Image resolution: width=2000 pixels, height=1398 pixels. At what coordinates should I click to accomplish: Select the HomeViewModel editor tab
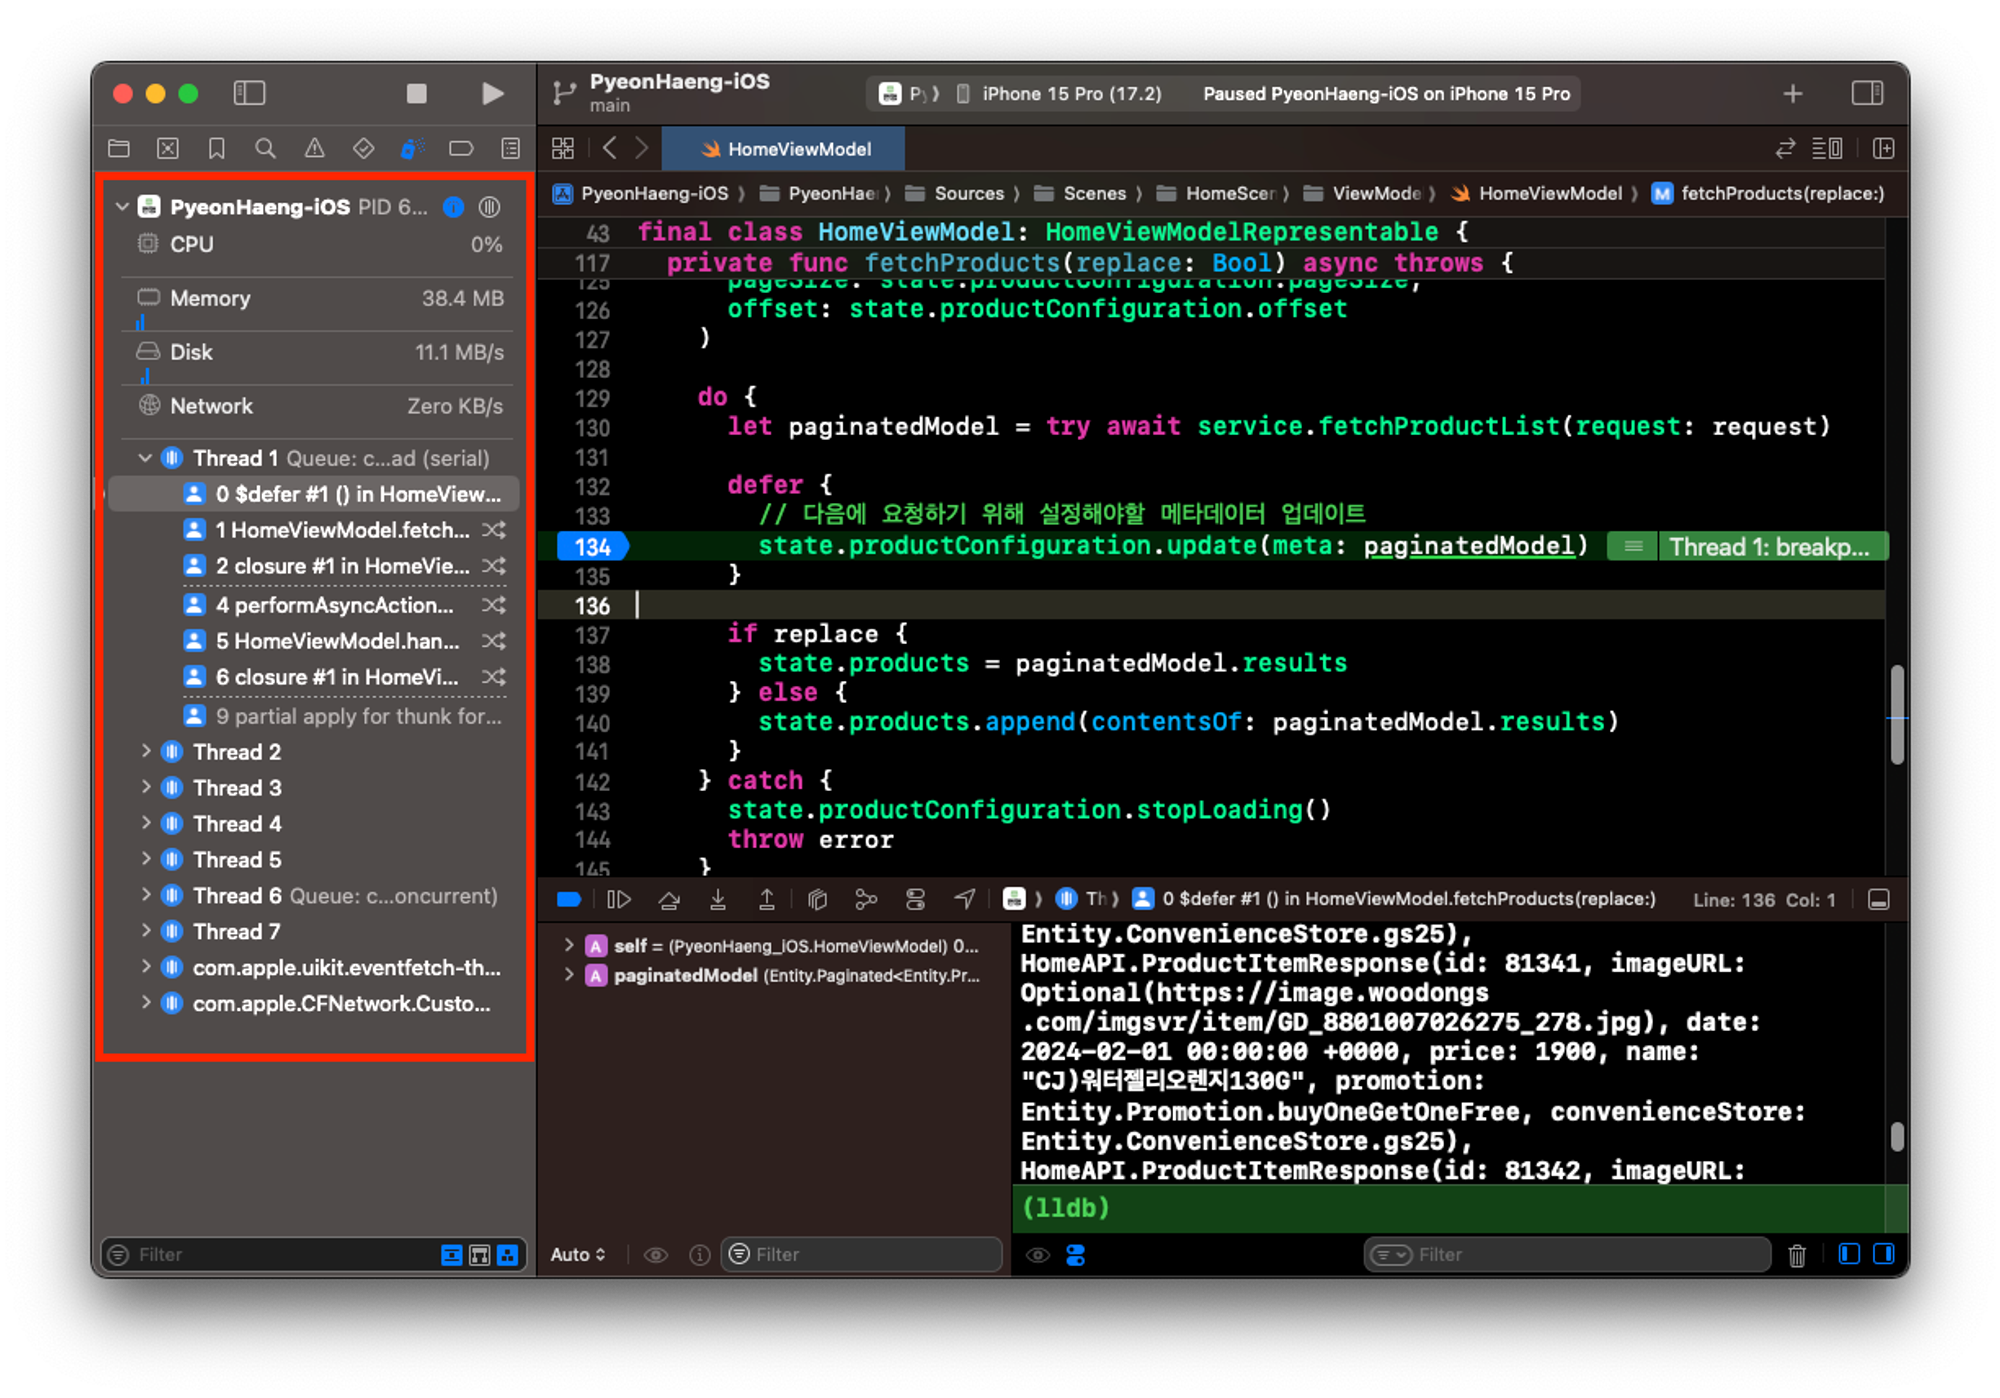coord(786,149)
